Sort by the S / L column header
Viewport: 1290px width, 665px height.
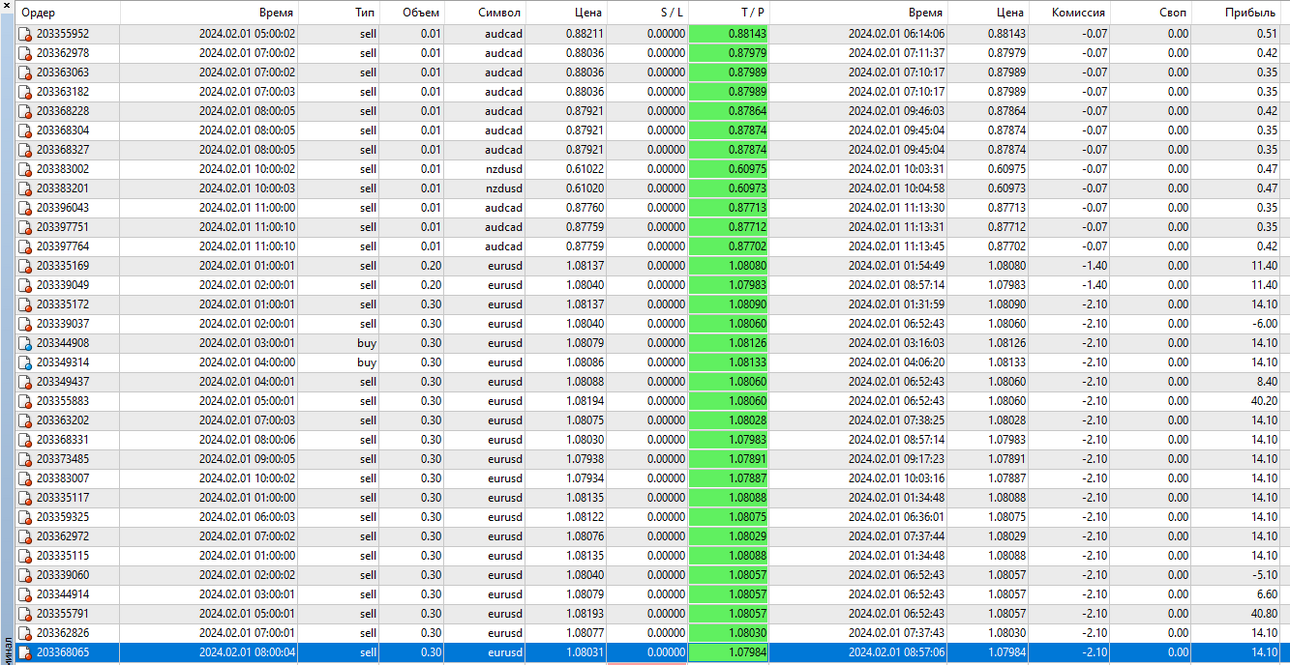tap(647, 13)
